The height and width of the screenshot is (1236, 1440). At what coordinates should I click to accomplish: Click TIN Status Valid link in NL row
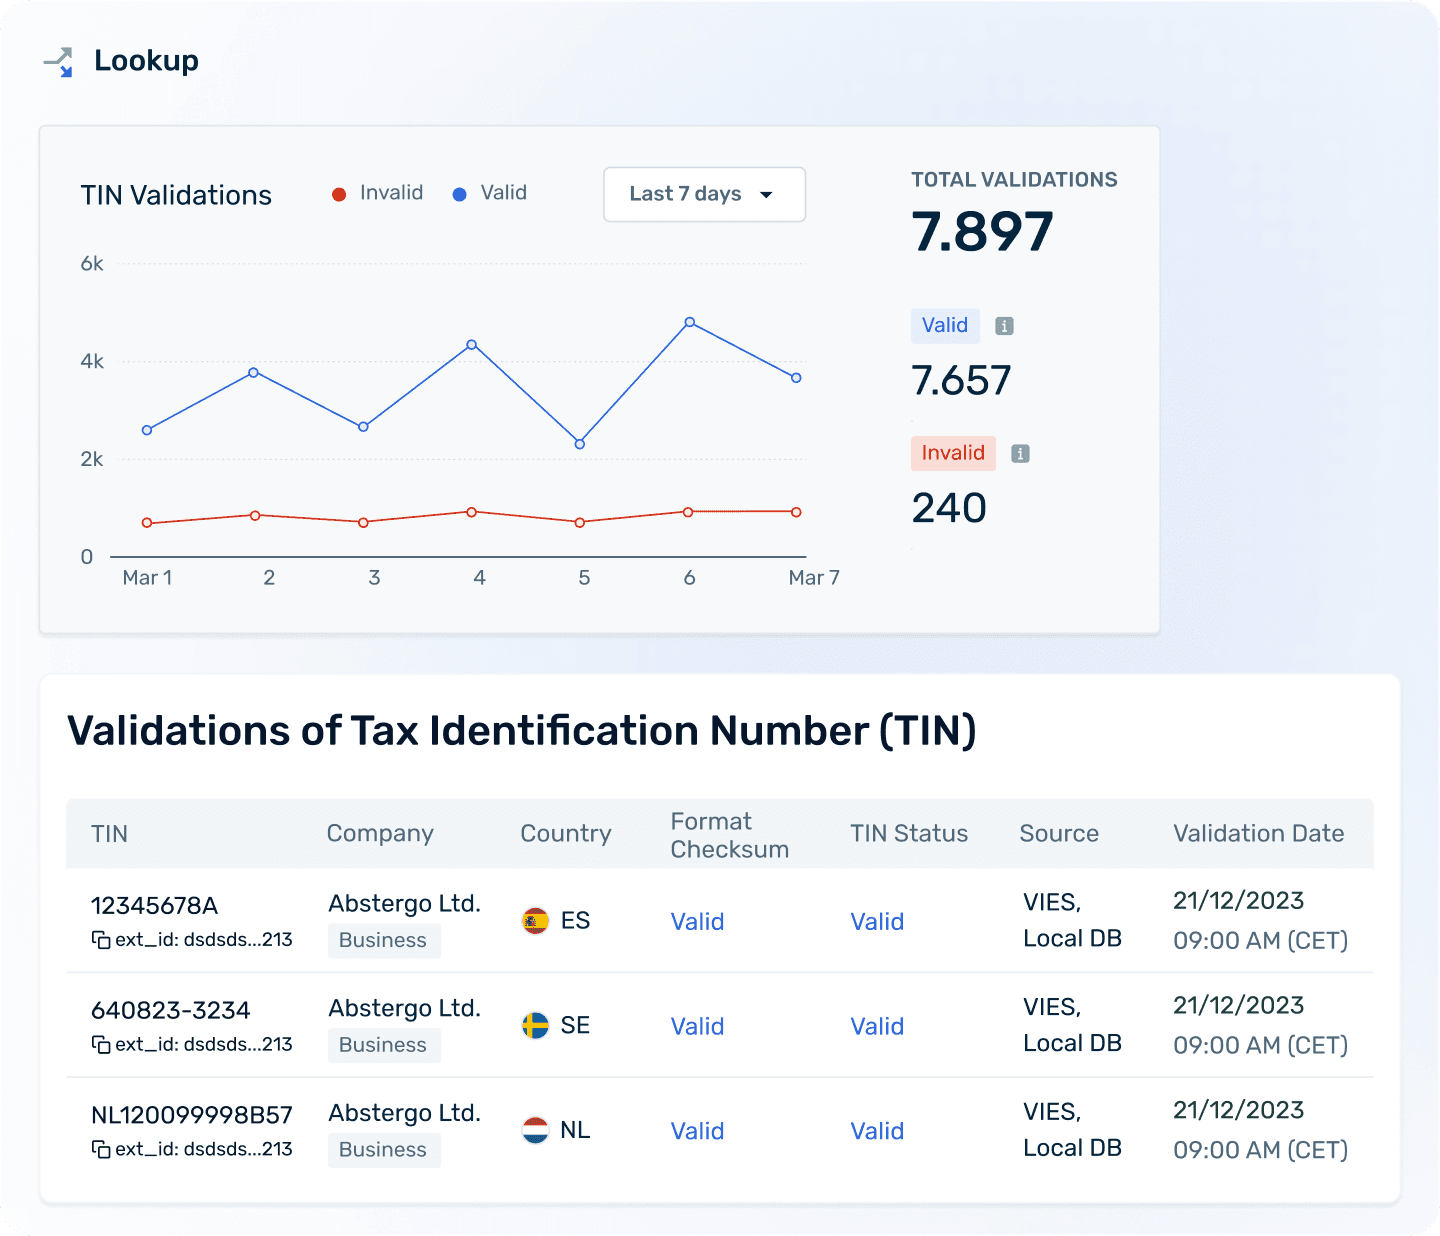[x=877, y=1132]
